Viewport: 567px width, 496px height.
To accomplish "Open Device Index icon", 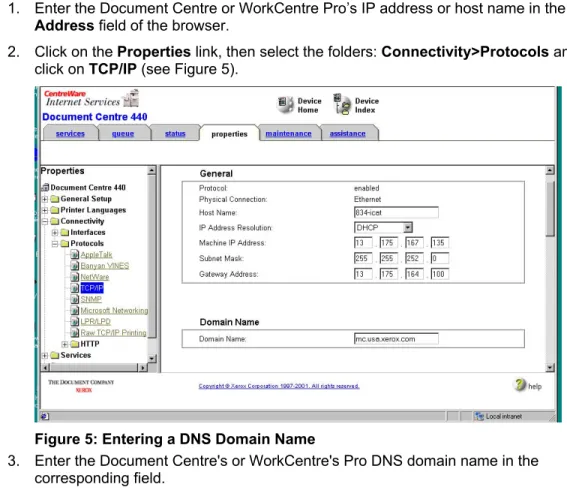I will pos(342,105).
